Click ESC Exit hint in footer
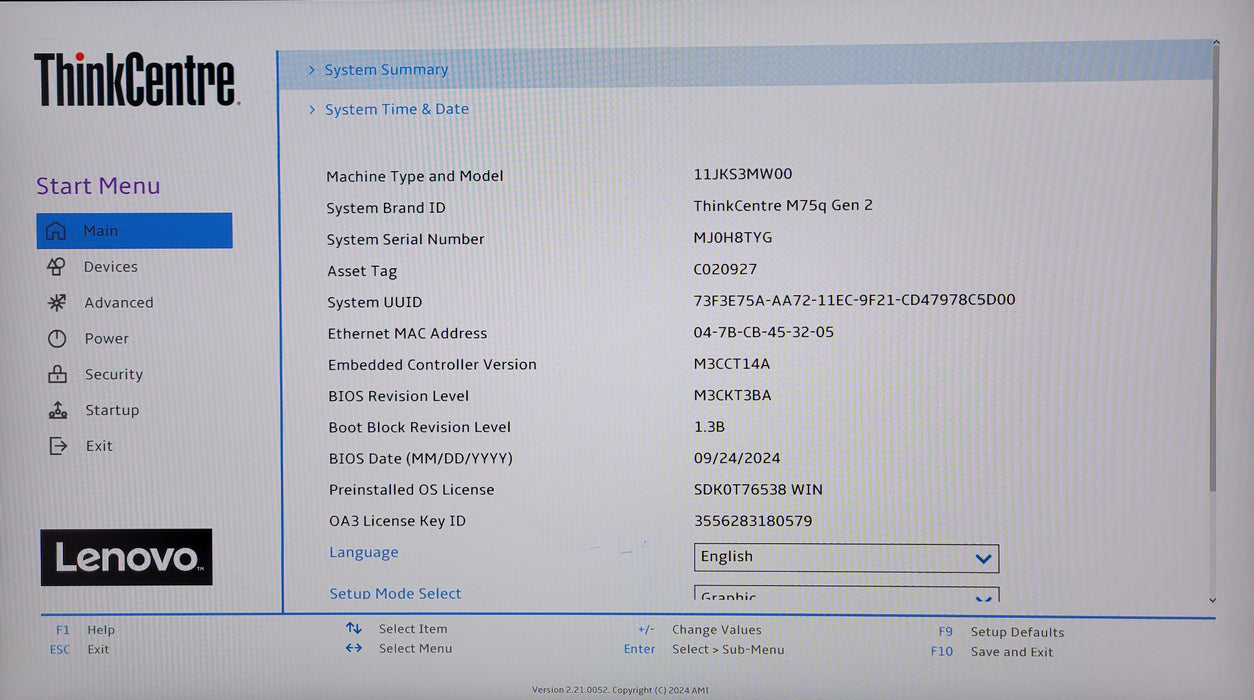The height and width of the screenshot is (700, 1254). coord(80,649)
